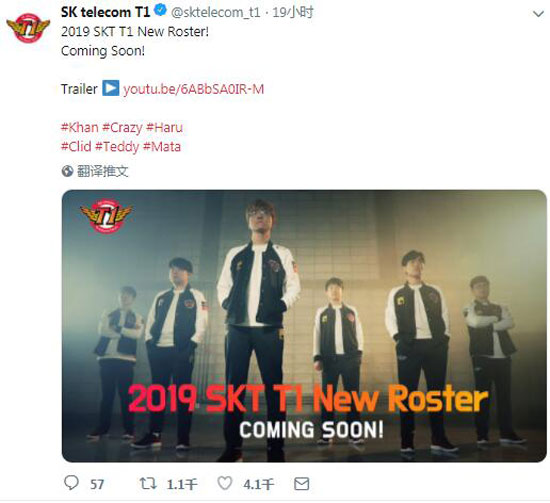Click the globe translate icon

tap(67, 171)
